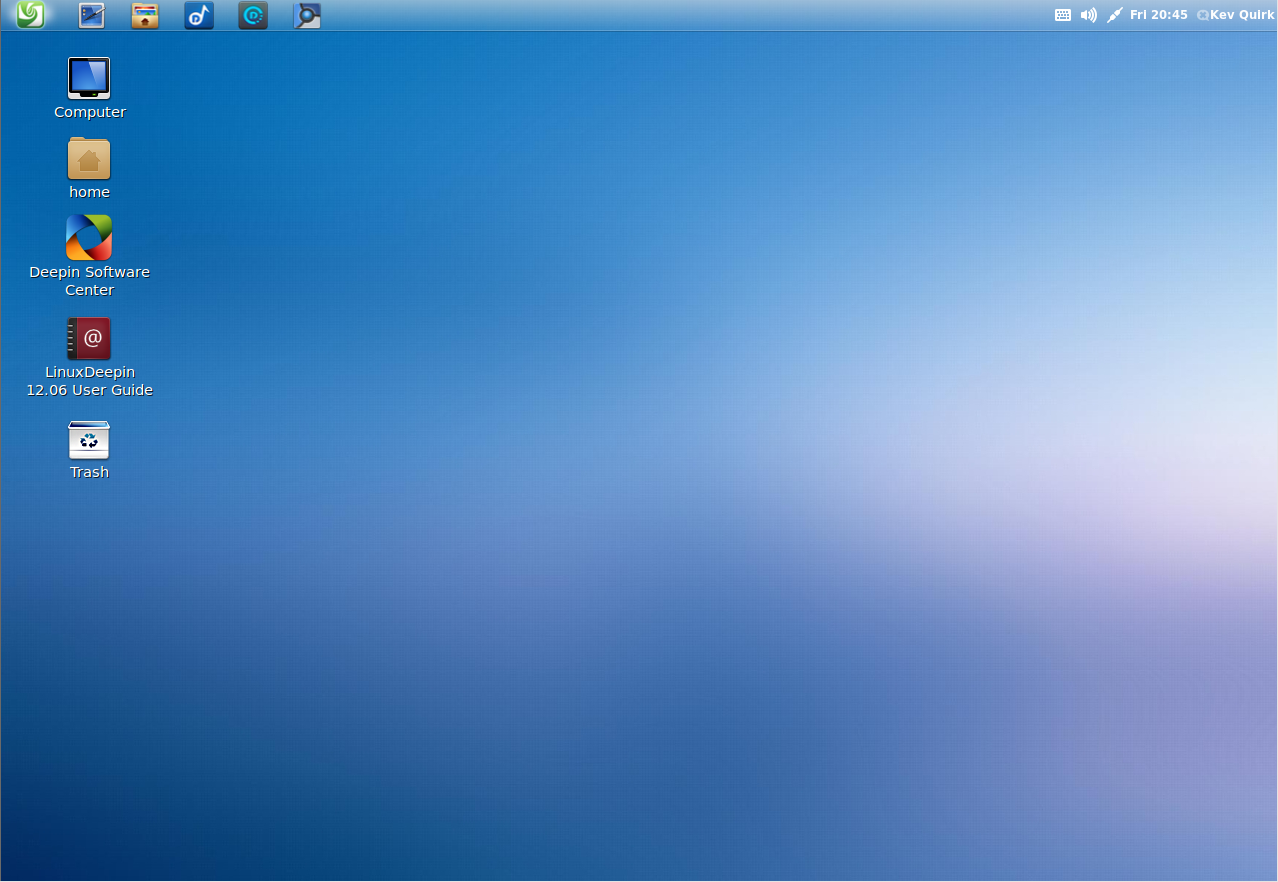Select the home folder desktop icon
The image size is (1278, 882).
pyautogui.click(x=89, y=158)
